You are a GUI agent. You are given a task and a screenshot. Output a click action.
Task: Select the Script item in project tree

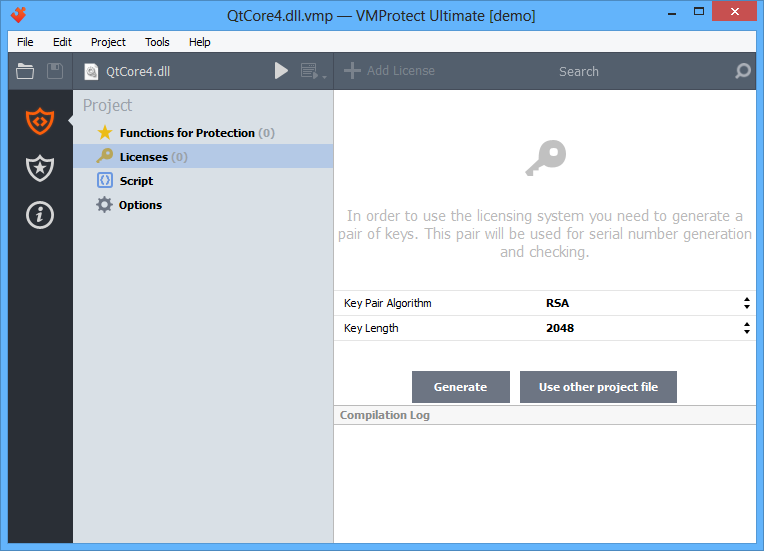[x=136, y=181]
